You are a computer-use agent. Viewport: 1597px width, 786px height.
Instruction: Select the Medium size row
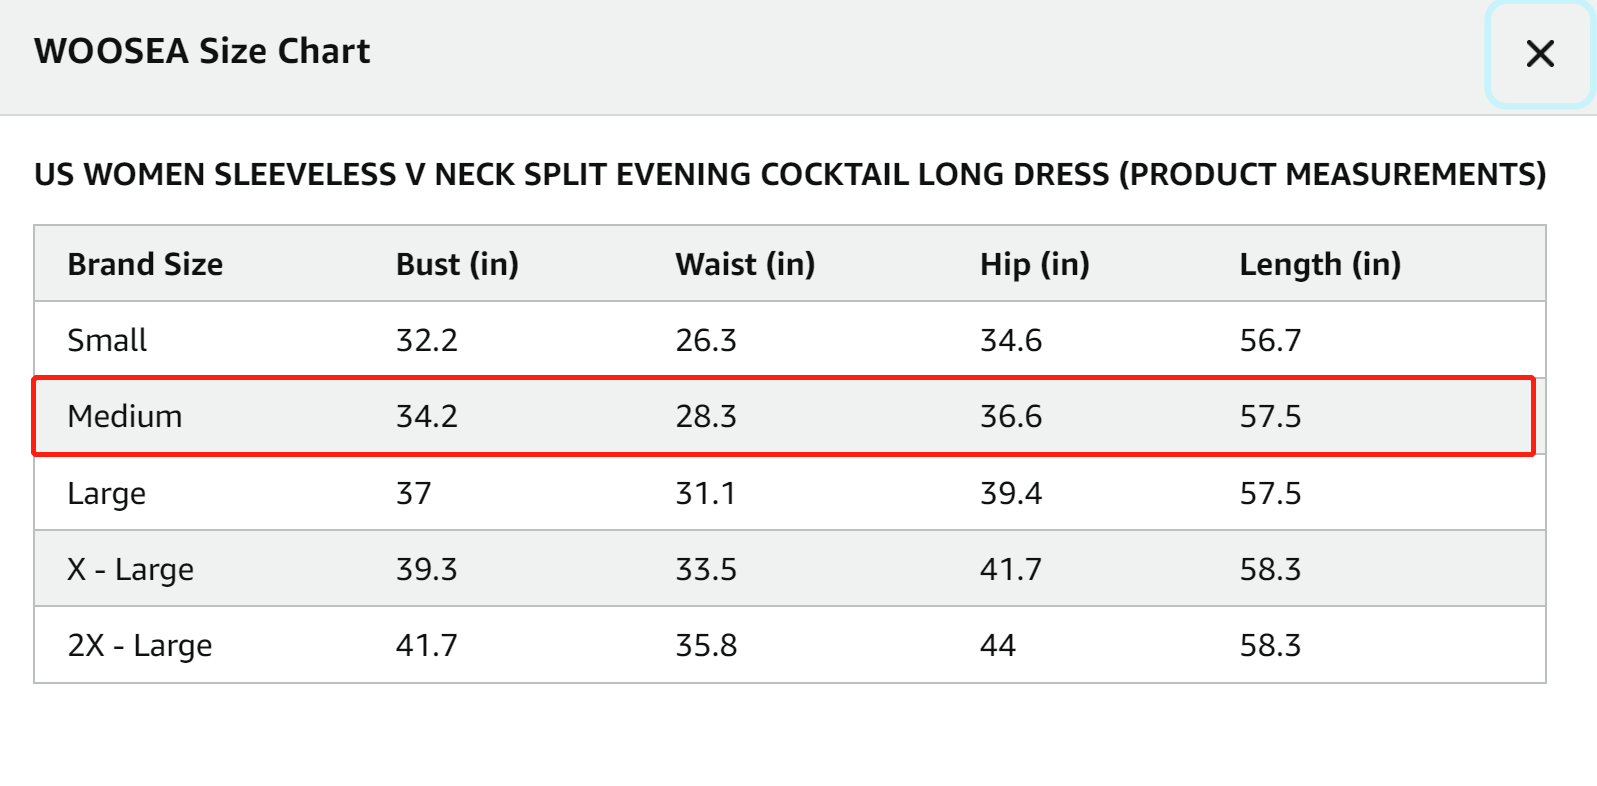[784, 416]
